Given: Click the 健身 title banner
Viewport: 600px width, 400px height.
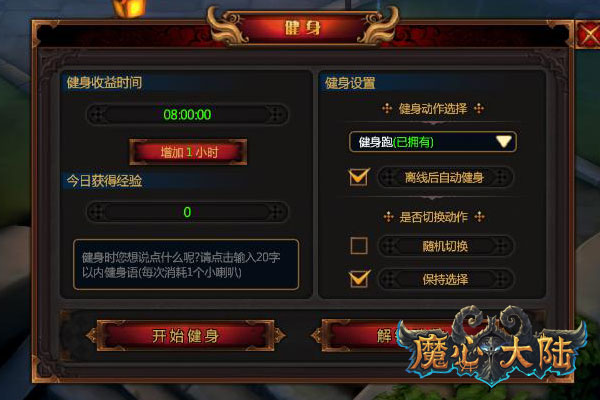Looking at the screenshot, I should [x=302, y=28].
